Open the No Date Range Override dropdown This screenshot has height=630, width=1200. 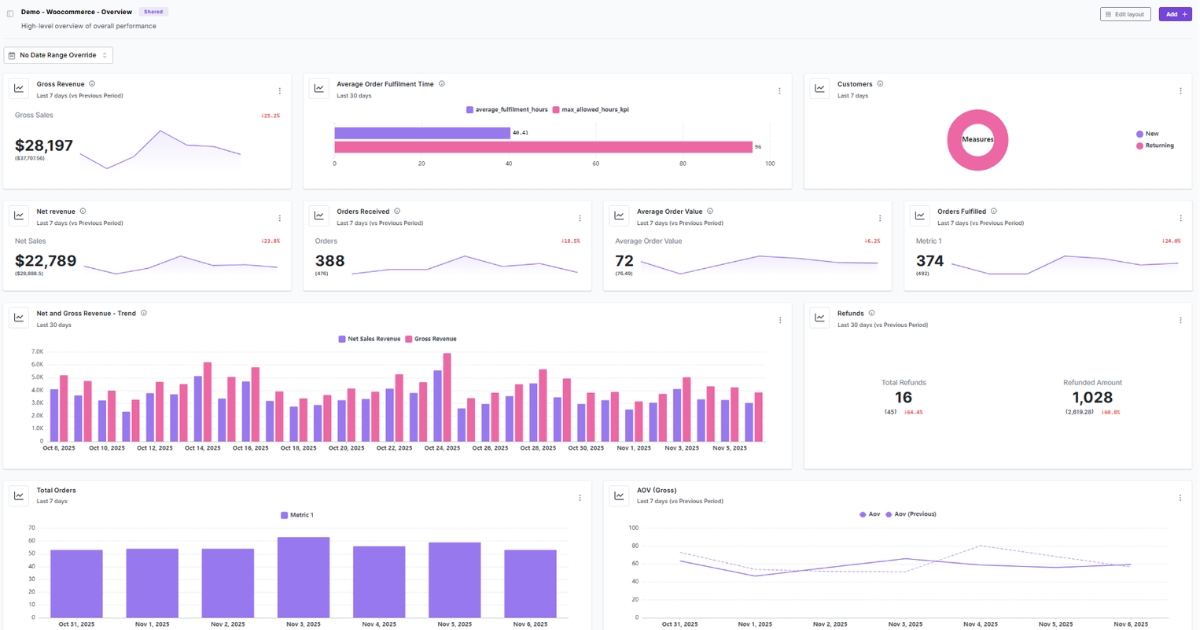click(59, 54)
